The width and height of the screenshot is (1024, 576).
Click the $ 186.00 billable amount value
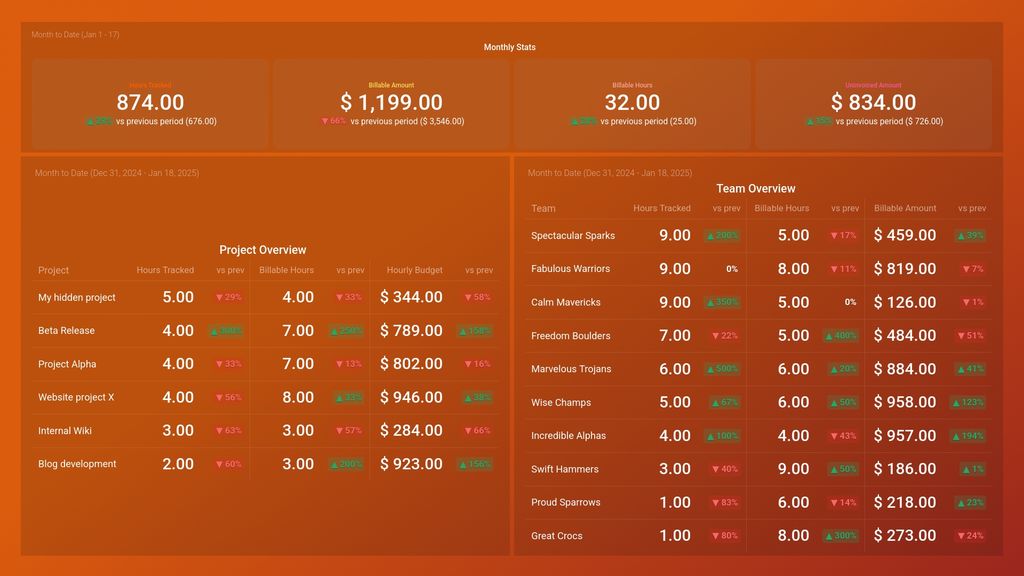point(905,469)
